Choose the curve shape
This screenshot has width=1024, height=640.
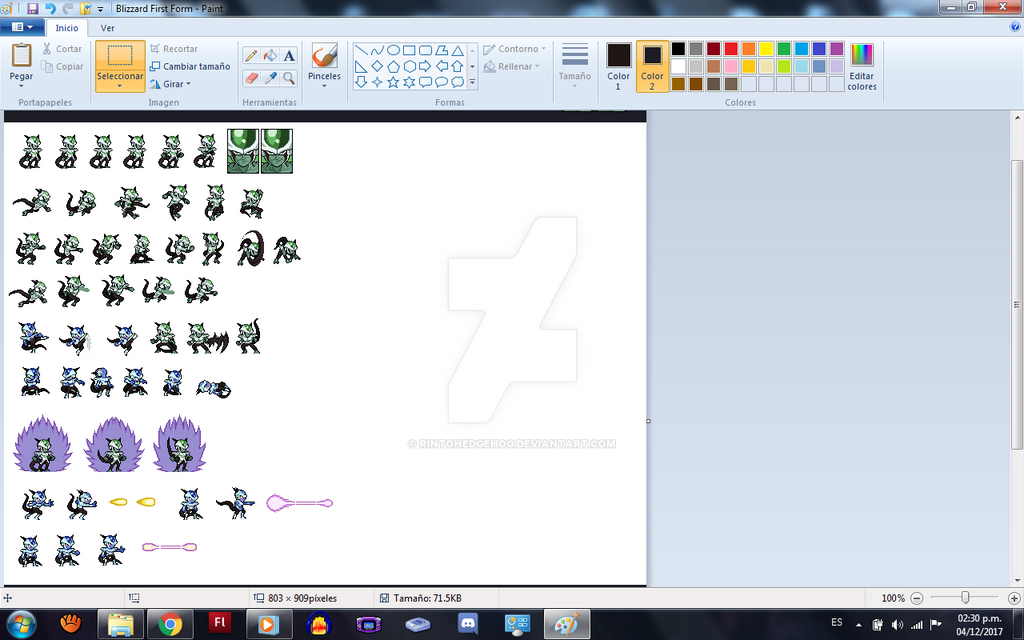(377, 50)
